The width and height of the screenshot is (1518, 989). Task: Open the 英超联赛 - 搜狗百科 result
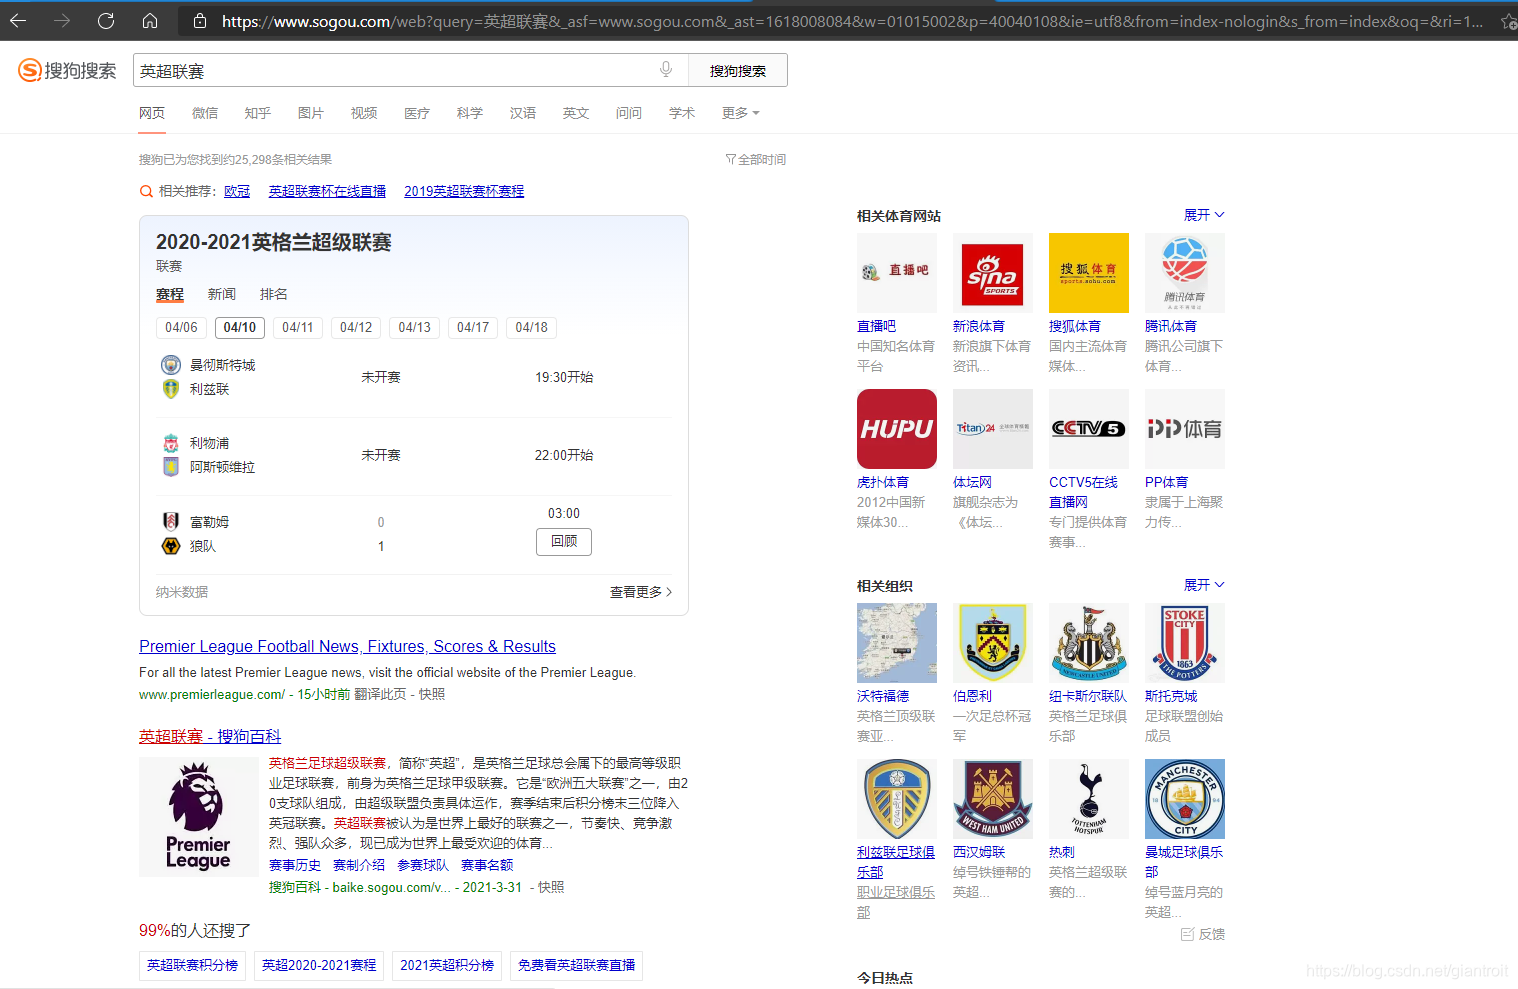(210, 736)
